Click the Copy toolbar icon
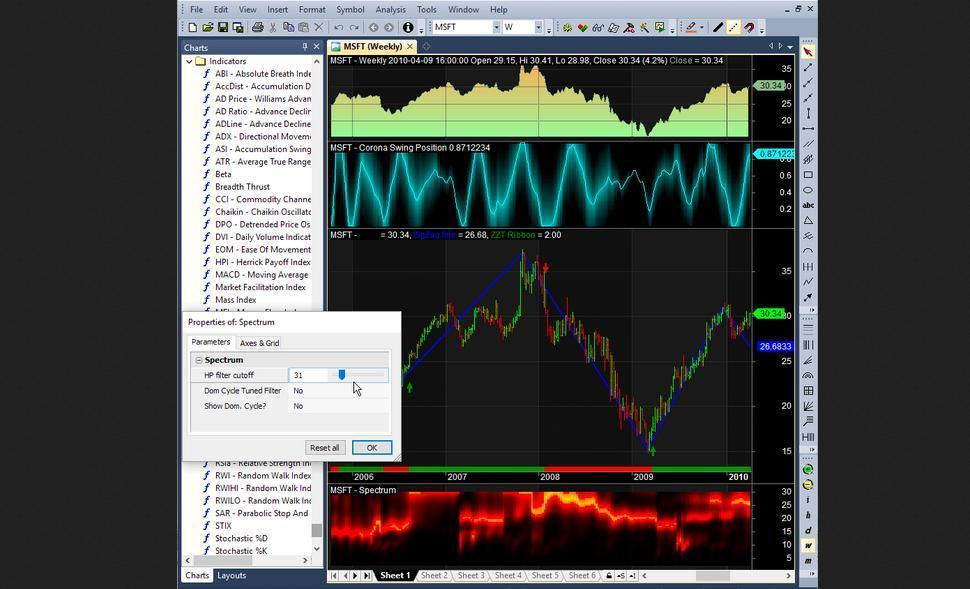Screen dimensions: 970x589 coord(288,27)
